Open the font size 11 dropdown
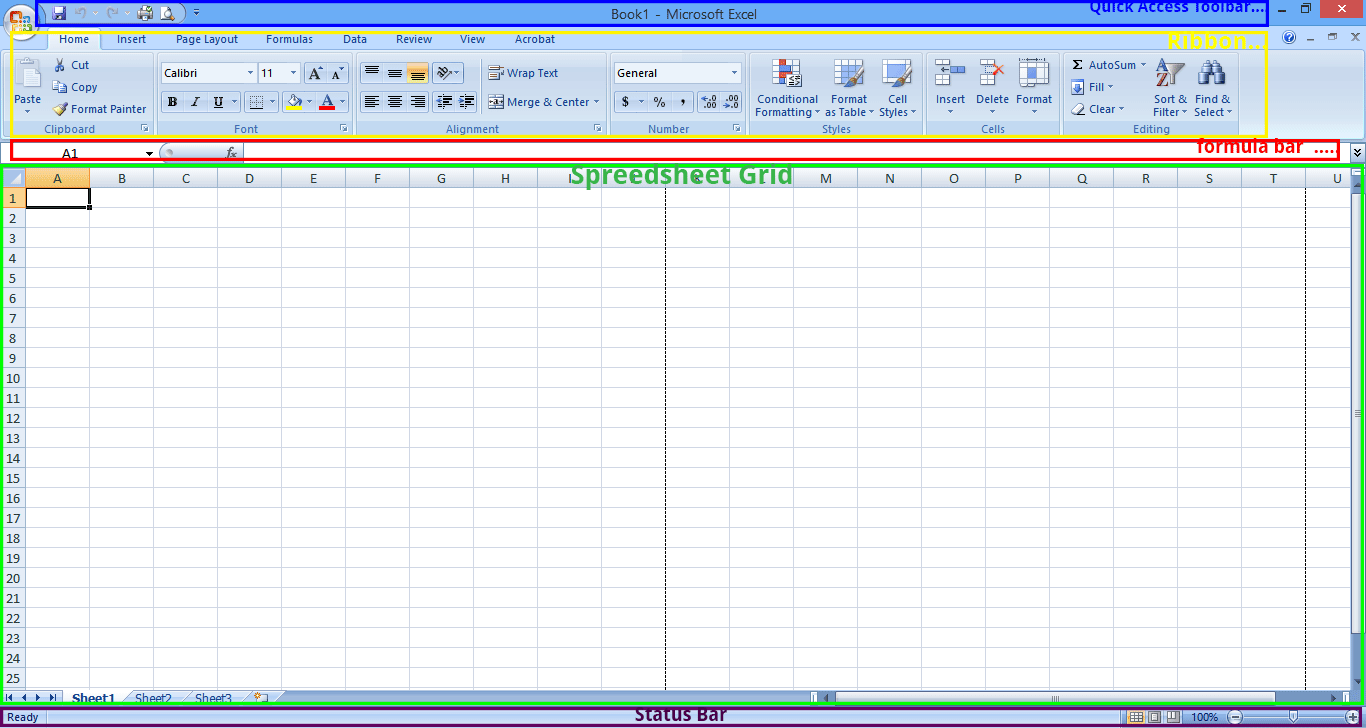 (x=293, y=73)
